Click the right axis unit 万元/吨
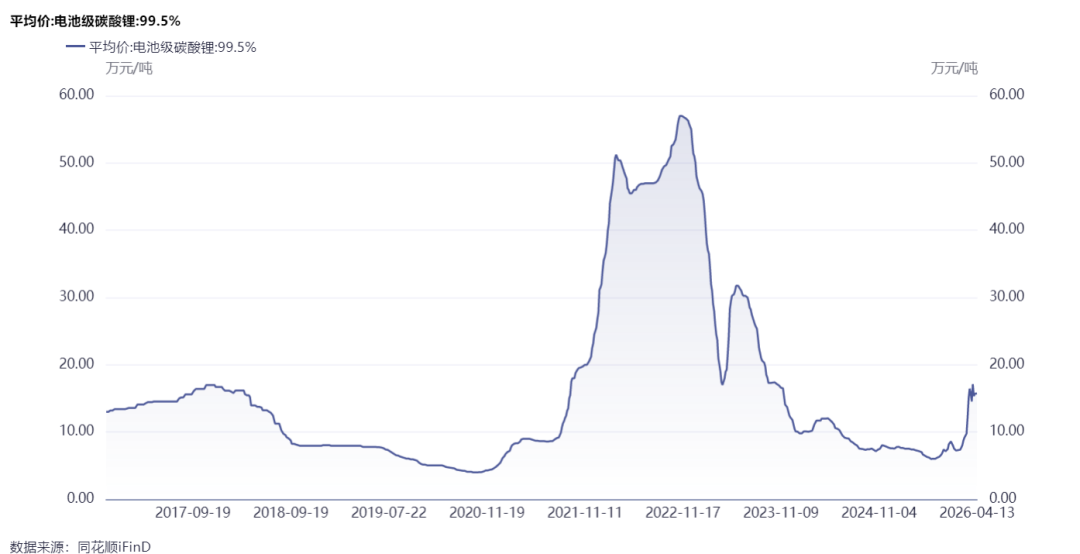 pyautogui.click(x=954, y=68)
